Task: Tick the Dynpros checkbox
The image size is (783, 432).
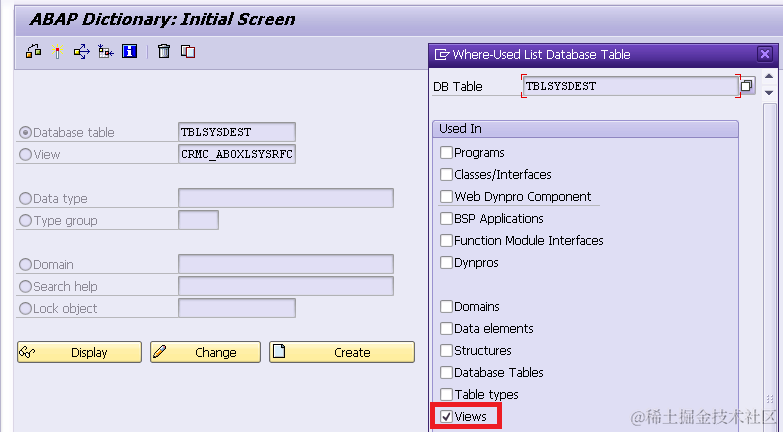Action: pyautogui.click(x=446, y=262)
